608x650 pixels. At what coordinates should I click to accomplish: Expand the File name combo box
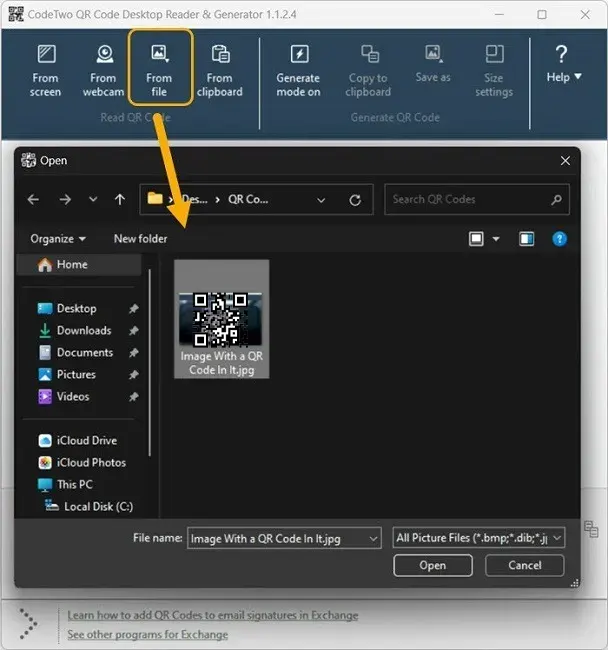pos(374,538)
